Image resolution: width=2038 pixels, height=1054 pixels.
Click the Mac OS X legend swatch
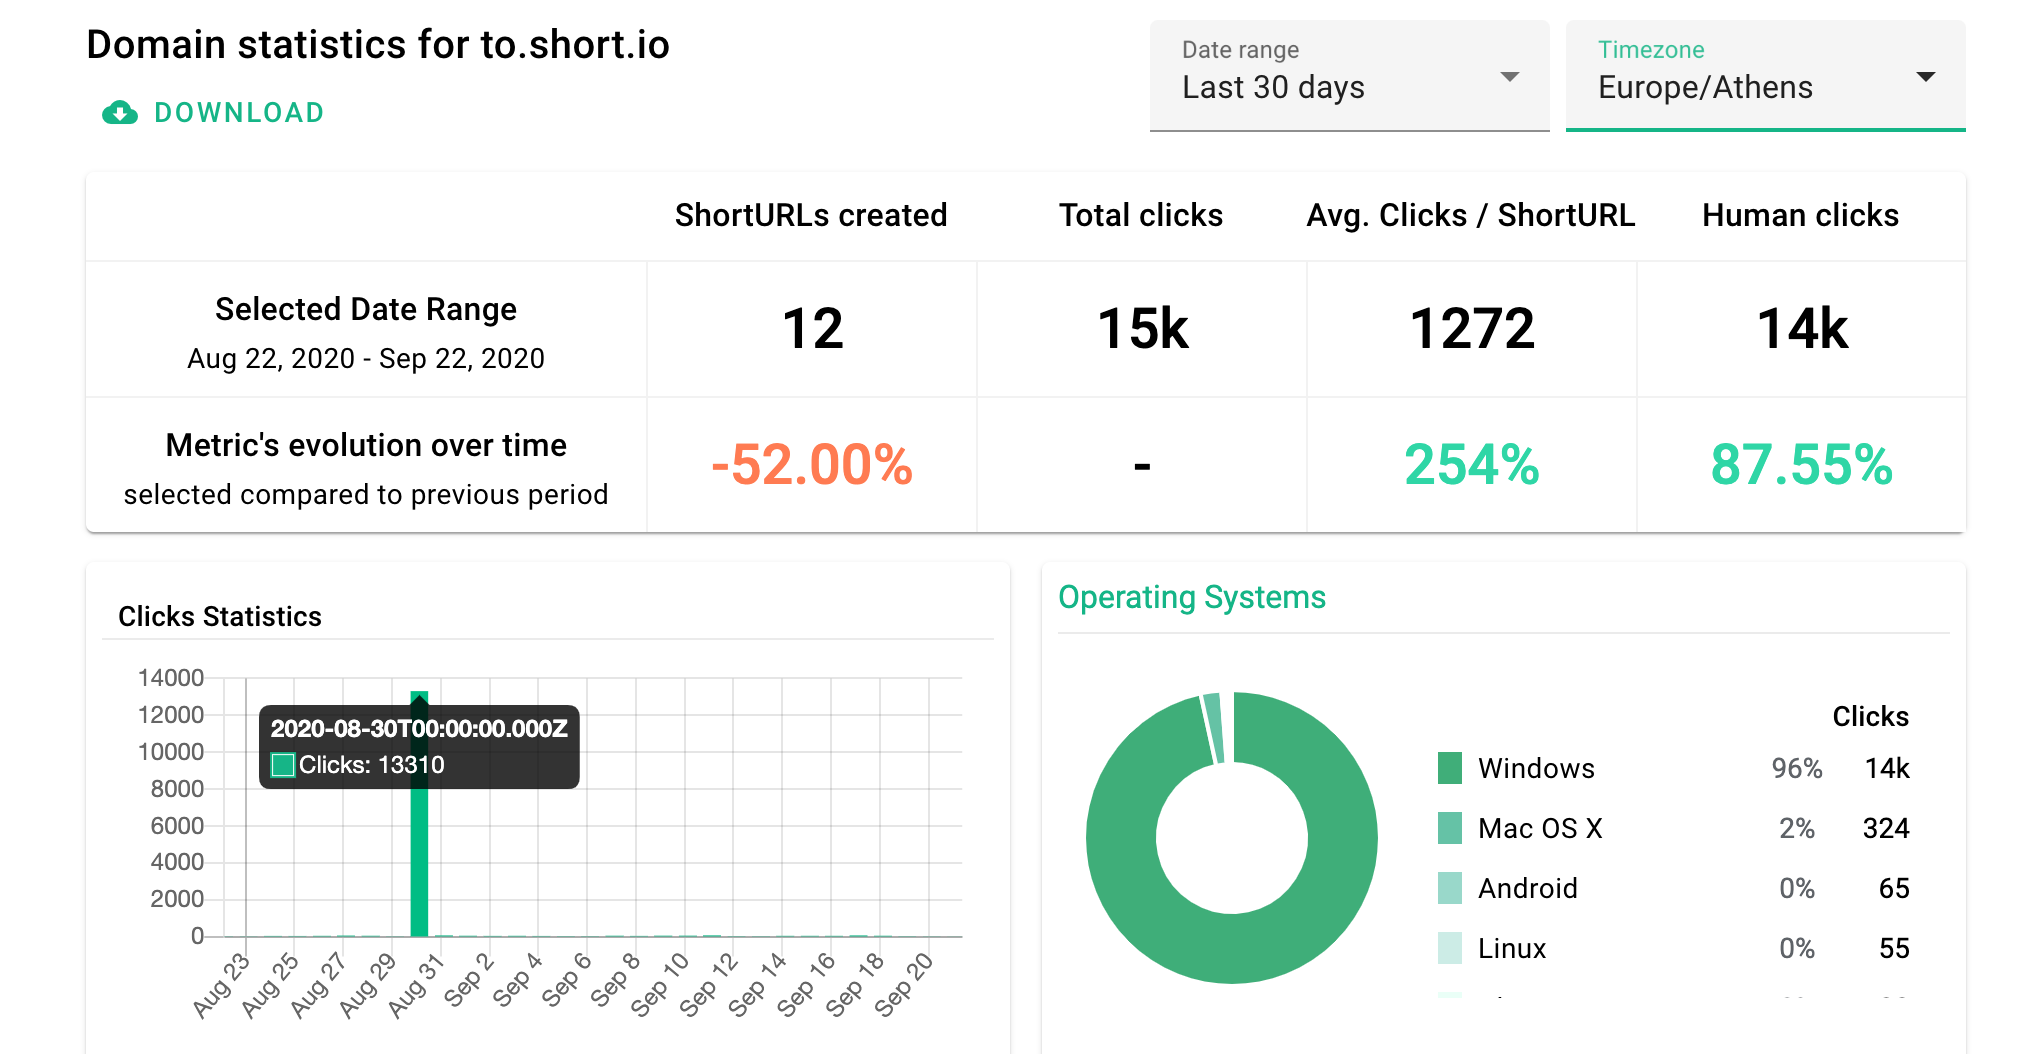pyautogui.click(x=1449, y=828)
